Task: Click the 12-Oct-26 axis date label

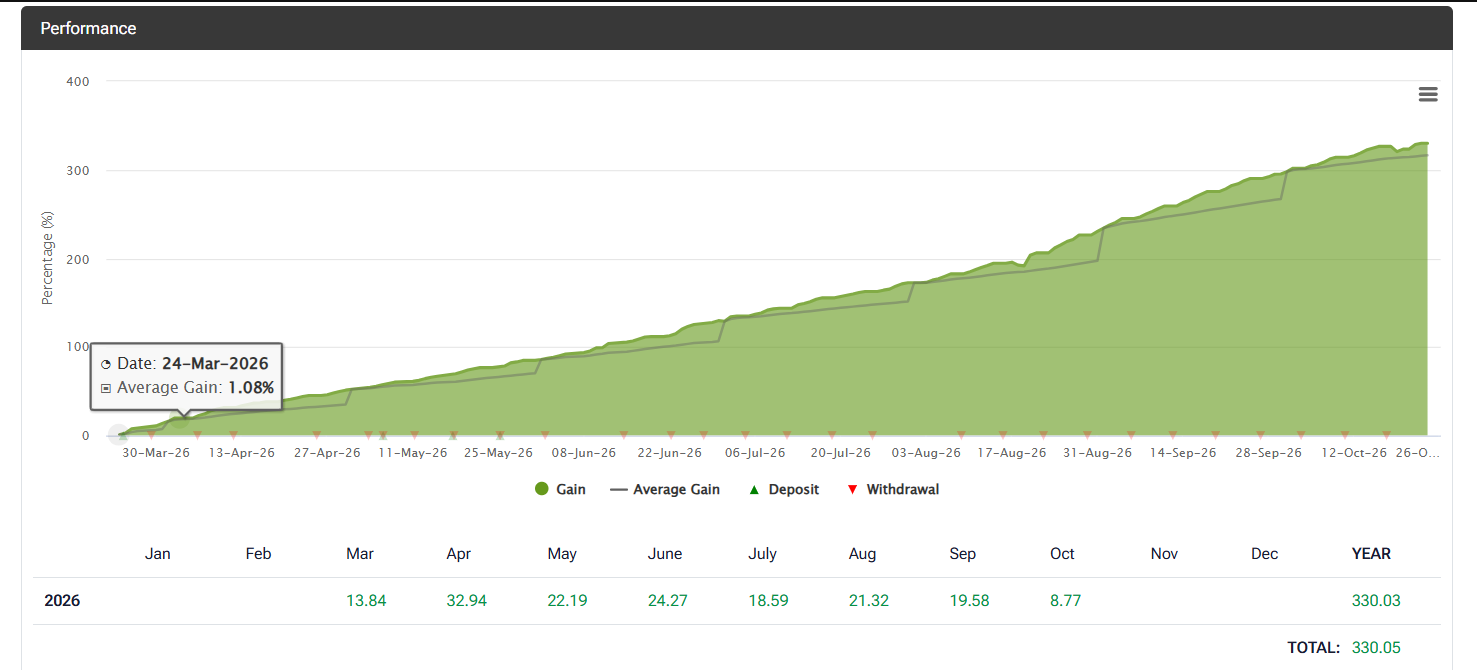Action: pyautogui.click(x=1355, y=453)
